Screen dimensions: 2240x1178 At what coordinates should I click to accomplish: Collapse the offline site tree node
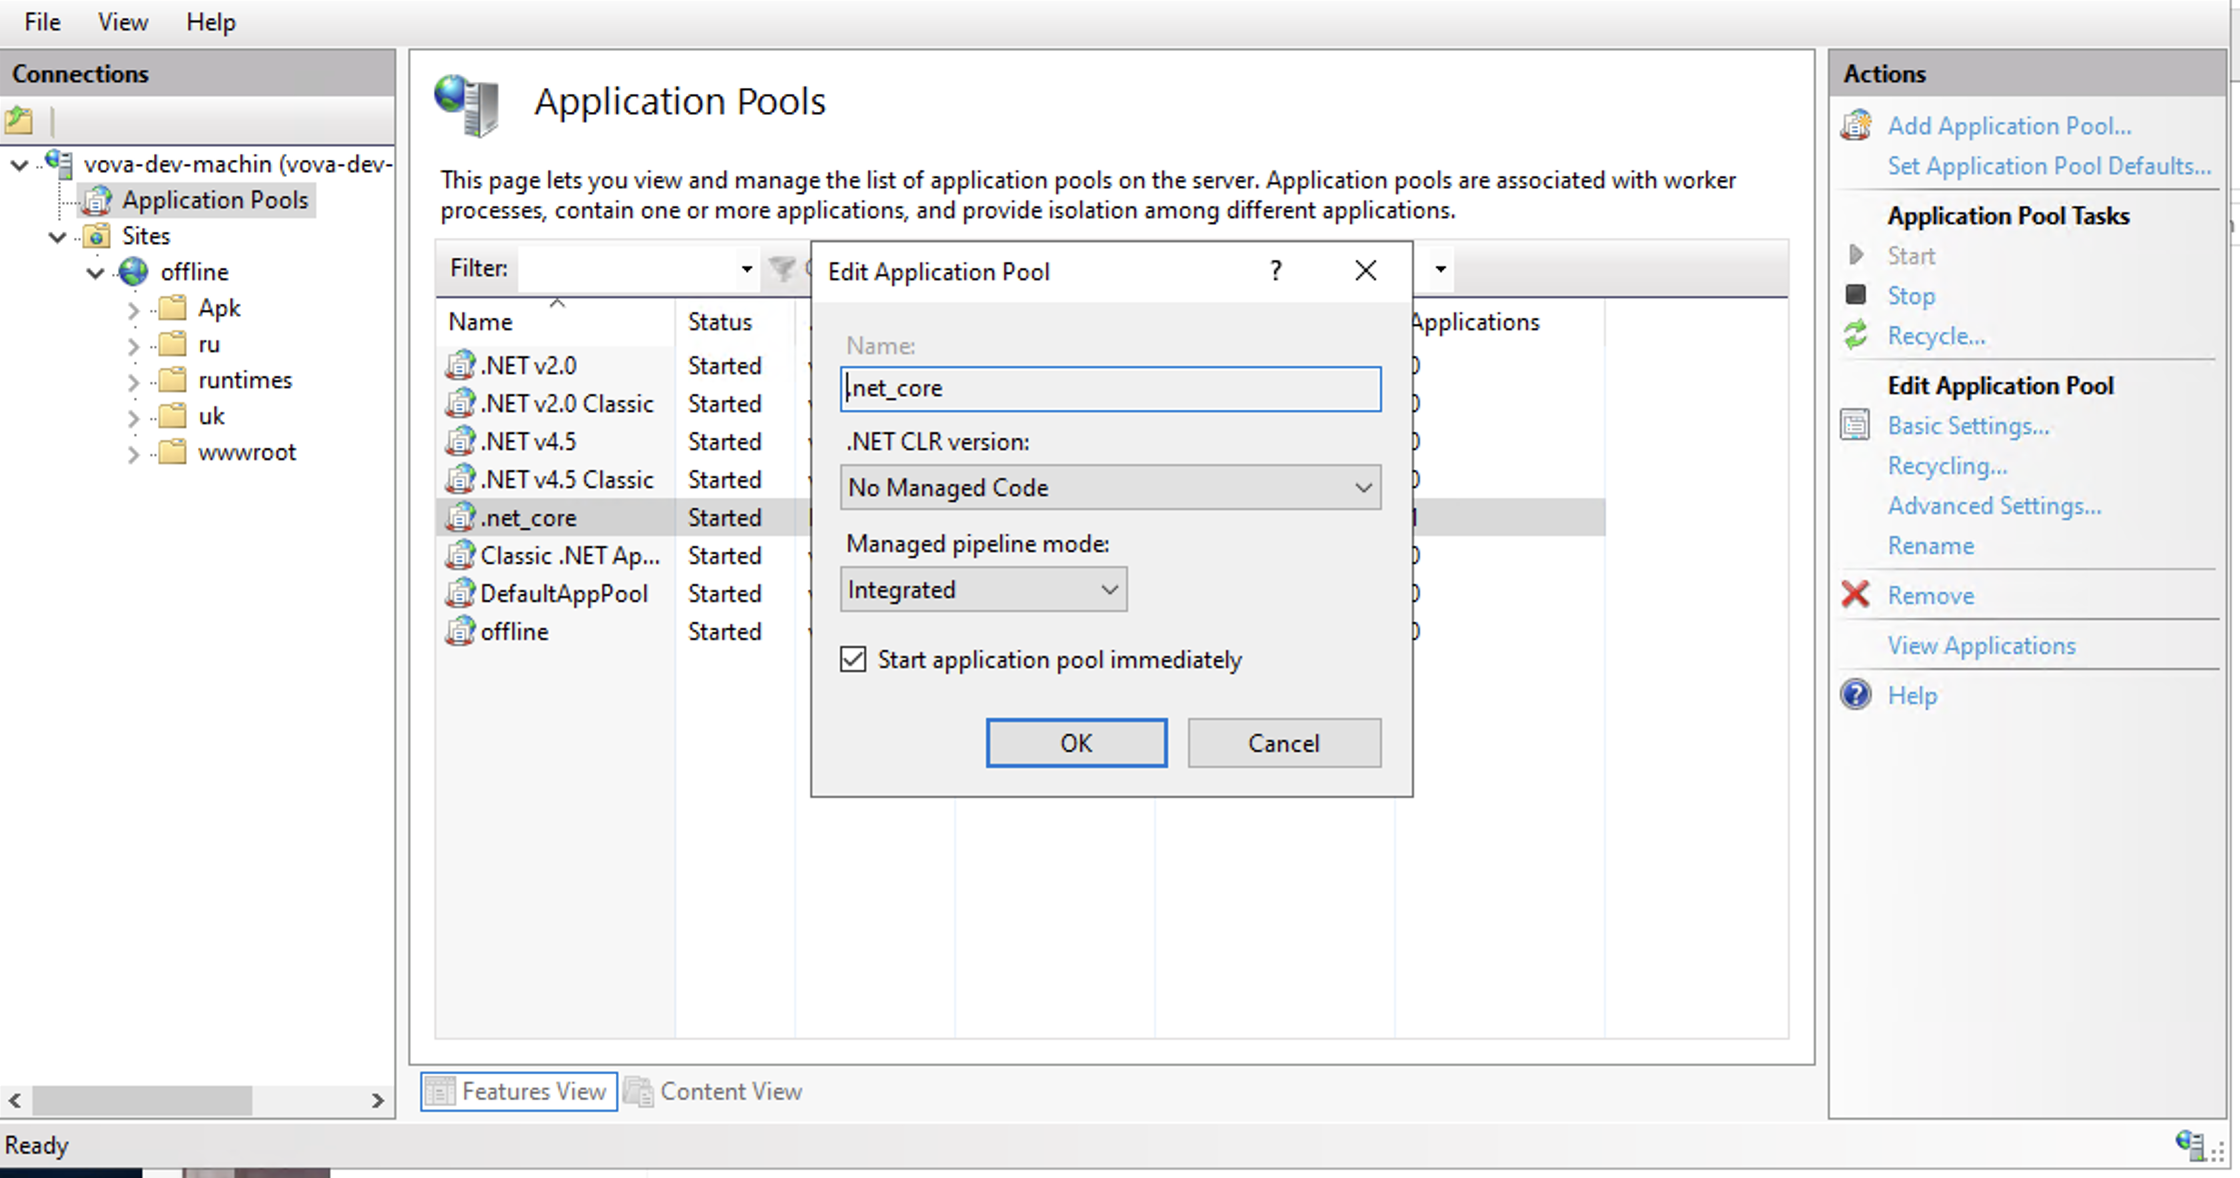(96, 272)
